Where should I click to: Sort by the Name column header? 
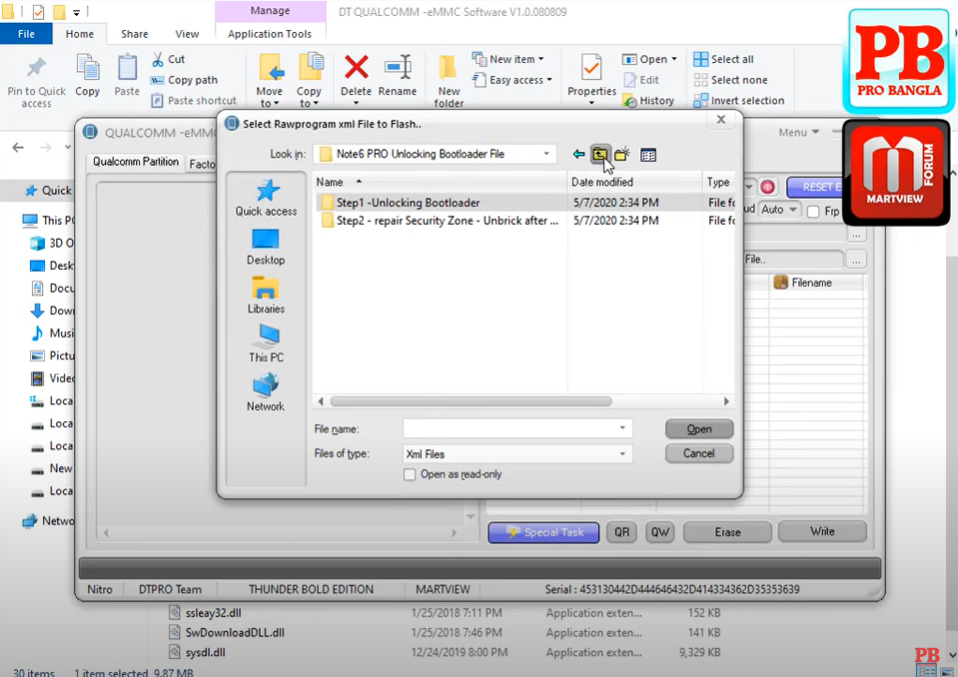pyautogui.click(x=440, y=182)
